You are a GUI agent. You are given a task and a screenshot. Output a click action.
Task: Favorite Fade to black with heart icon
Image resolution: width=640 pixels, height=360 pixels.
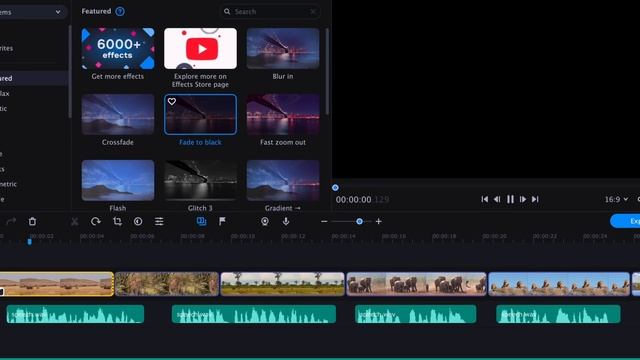(x=172, y=101)
